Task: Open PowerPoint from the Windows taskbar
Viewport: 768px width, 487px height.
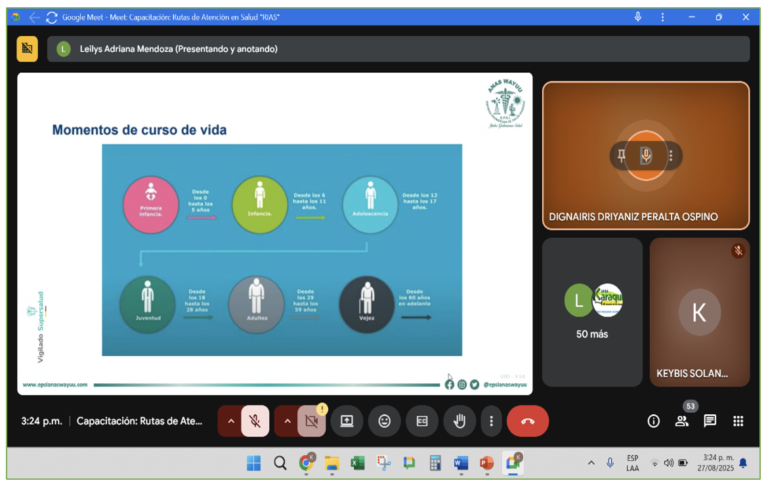Action: 487,463
